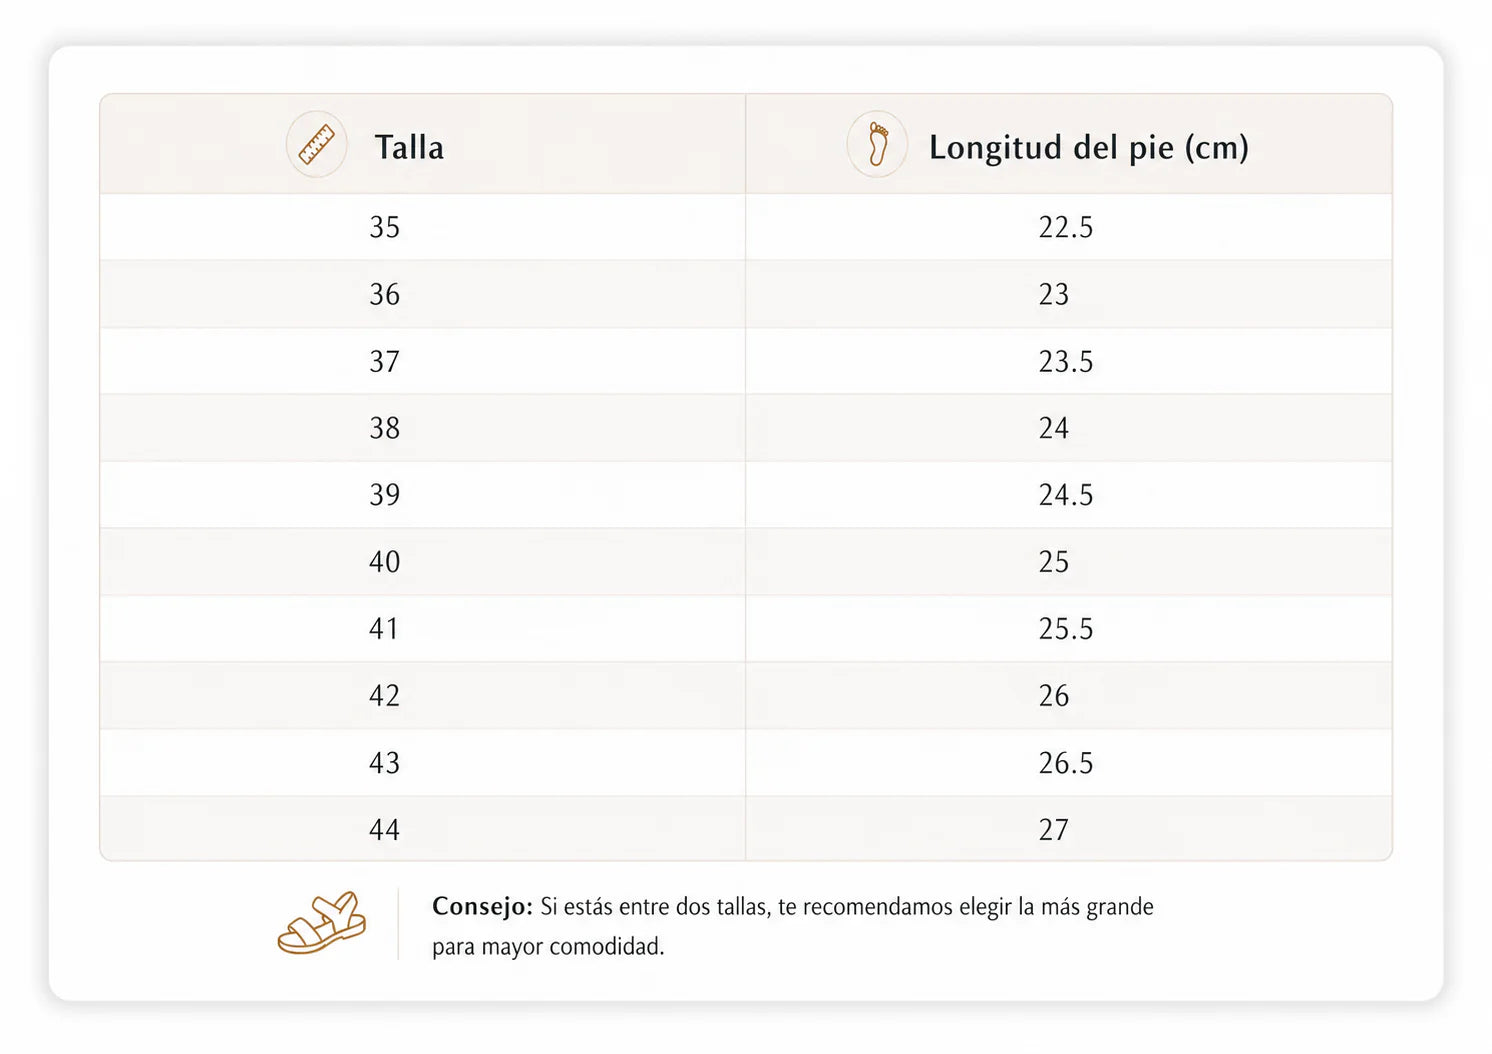Click size 44 at table bottom
This screenshot has height=1054, width=1492.
[384, 830]
